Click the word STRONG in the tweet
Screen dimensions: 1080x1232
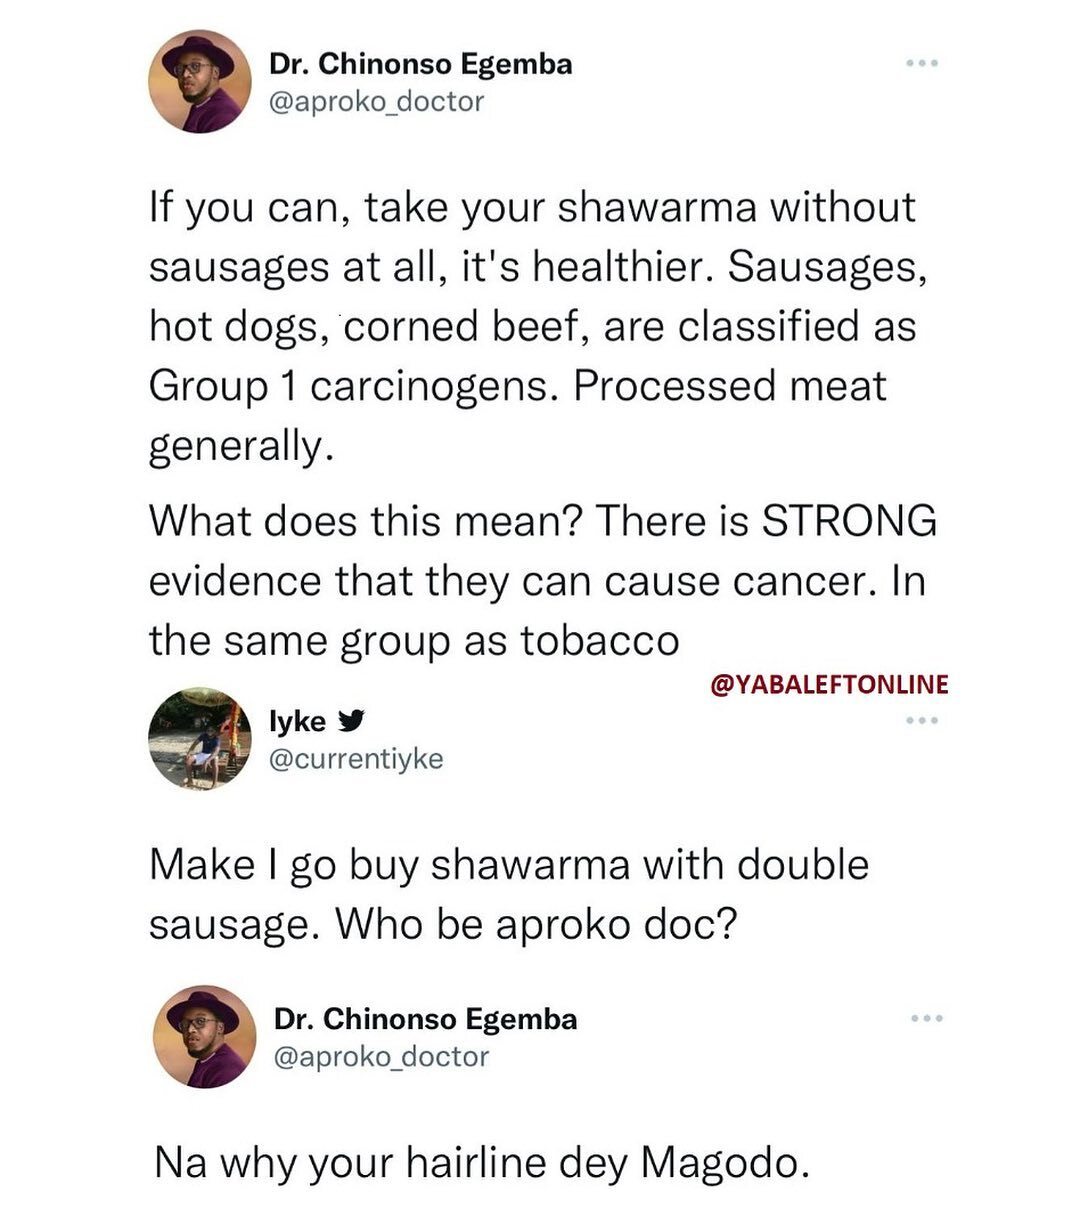[849, 521]
